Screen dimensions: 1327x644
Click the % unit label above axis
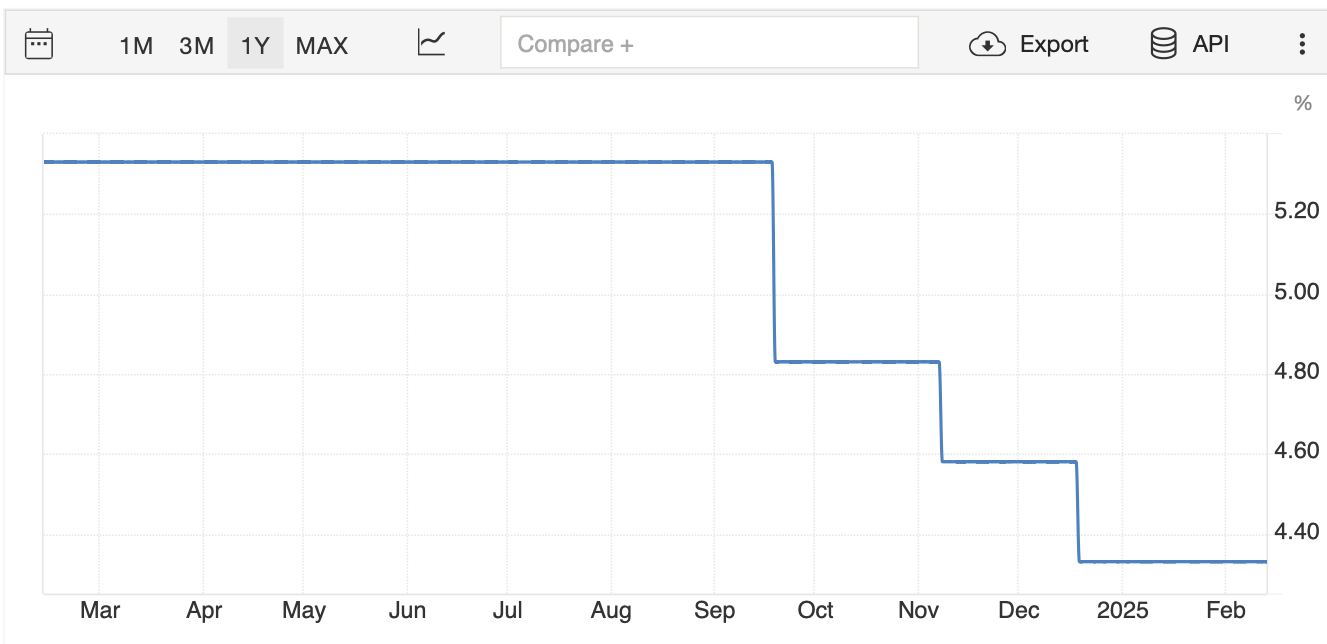tap(1302, 103)
